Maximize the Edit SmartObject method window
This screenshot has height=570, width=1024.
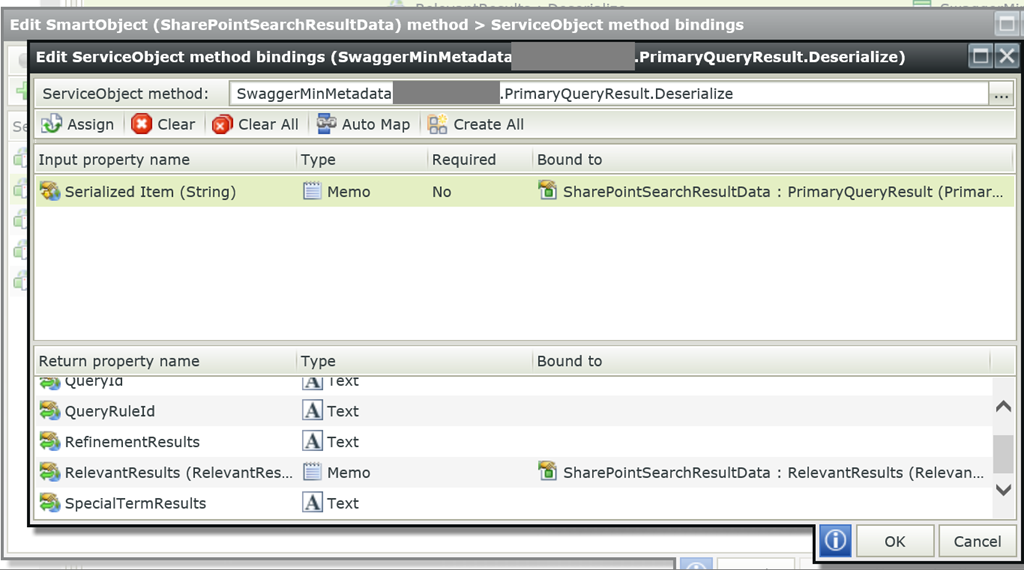pos(1007,25)
